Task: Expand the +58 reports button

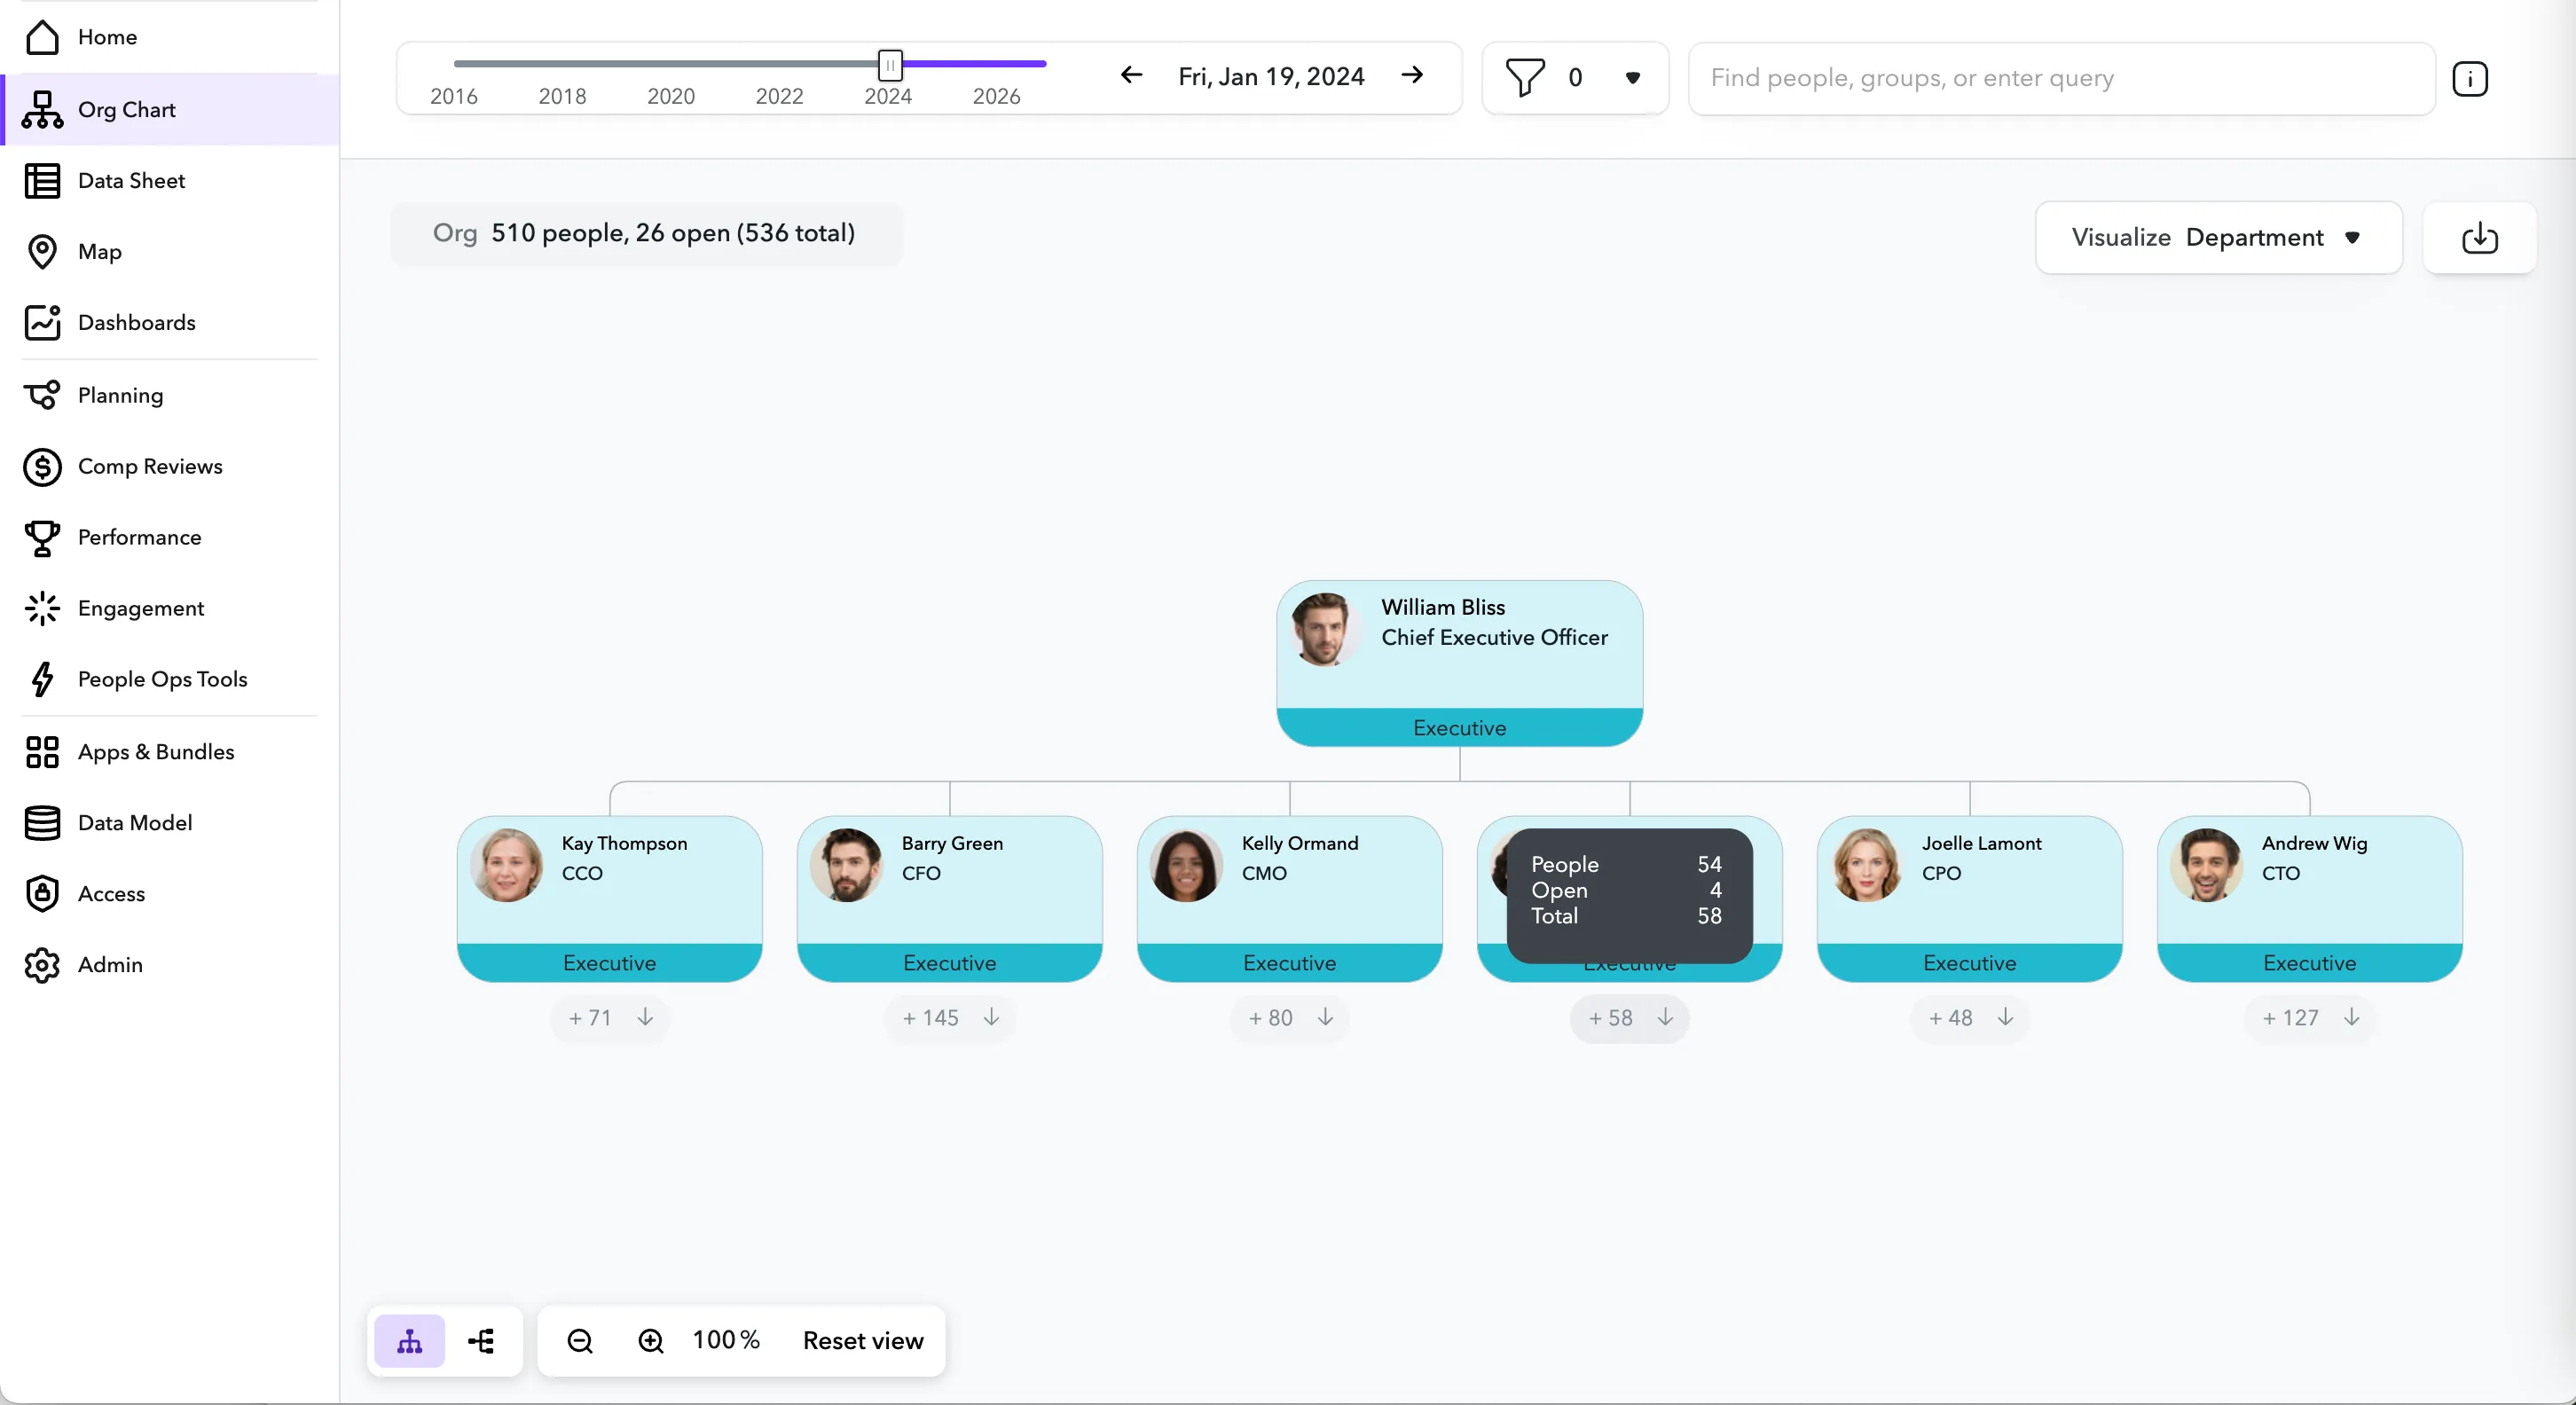Action: 1630,1018
